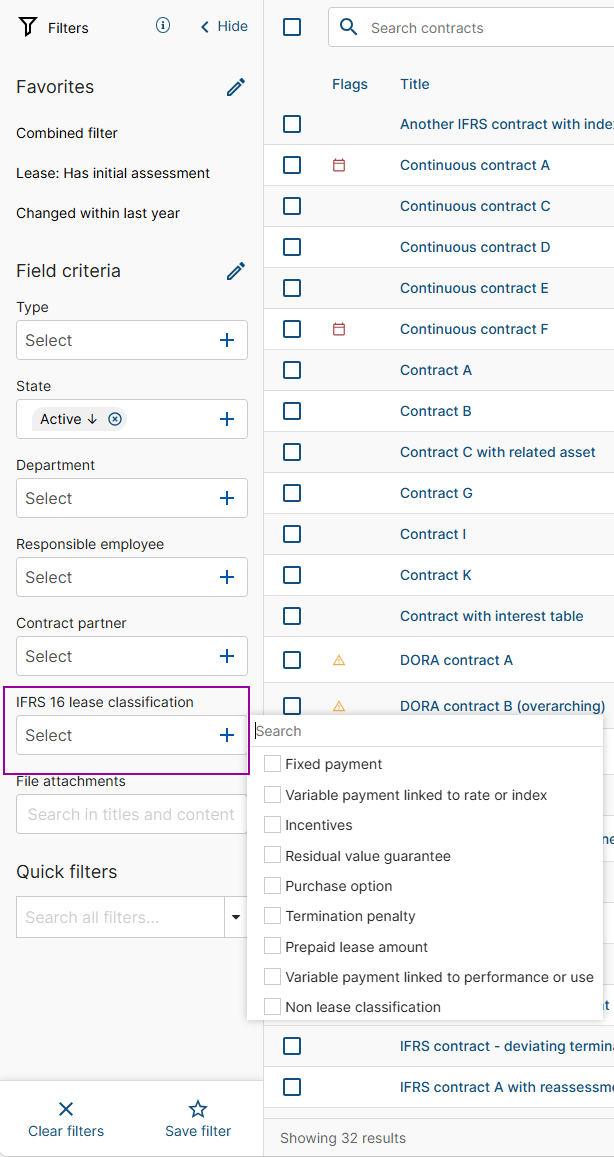Viewport: 614px width, 1157px height.
Task: Click the plus icon in Type field
Action: pyautogui.click(x=227, y=340)
